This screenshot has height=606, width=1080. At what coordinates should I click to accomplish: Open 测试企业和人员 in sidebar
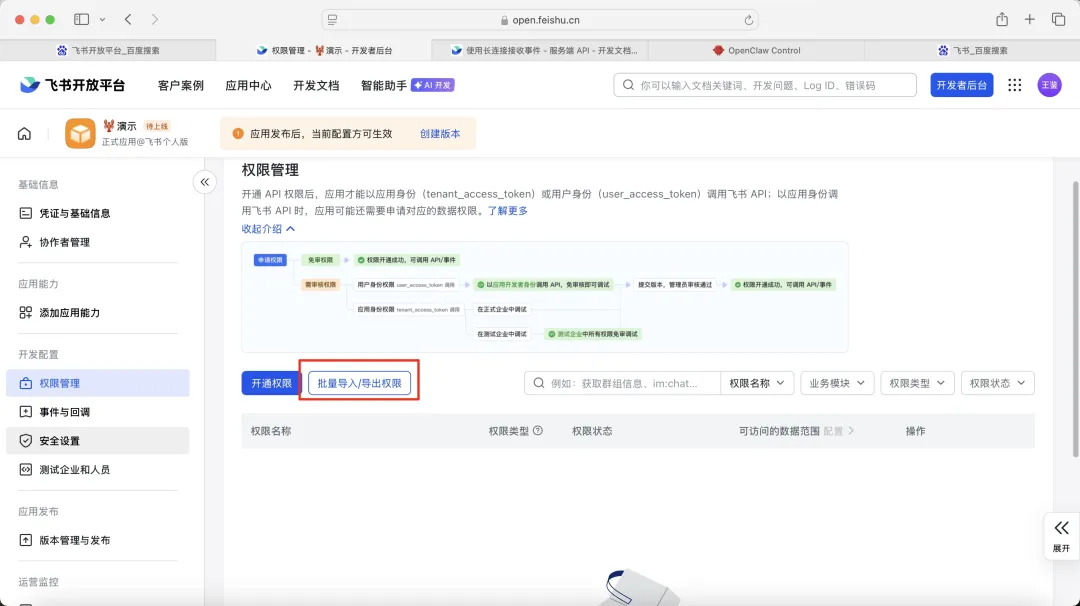coord(98,470)
